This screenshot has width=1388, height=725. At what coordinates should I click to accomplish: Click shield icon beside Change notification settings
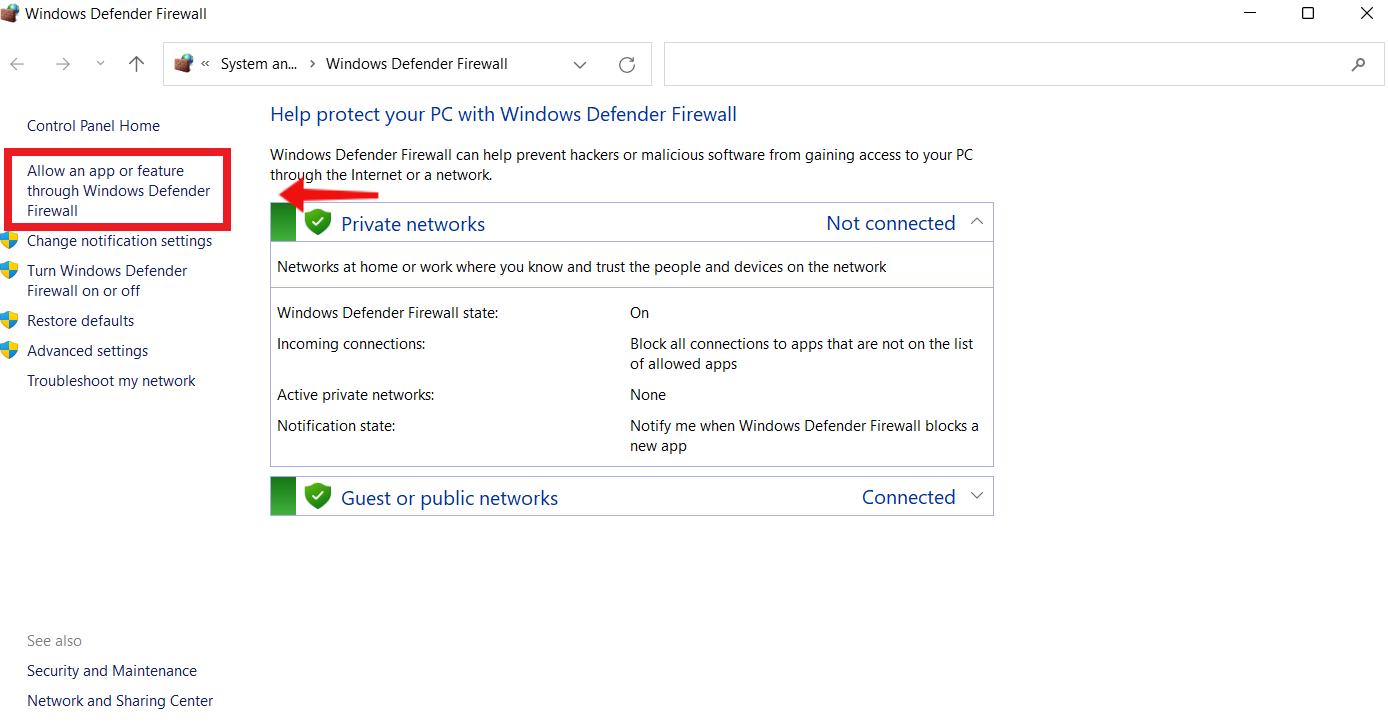[9, 240]
